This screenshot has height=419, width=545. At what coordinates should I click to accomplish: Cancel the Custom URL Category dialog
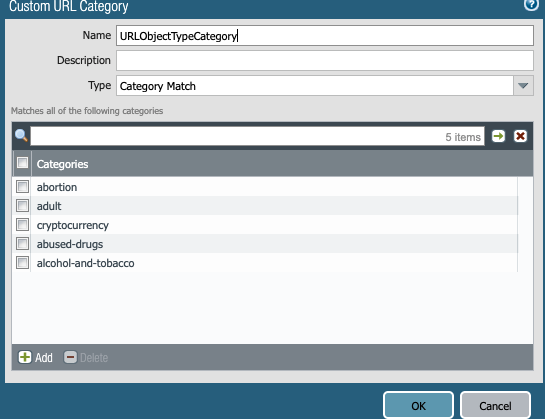[495, 405]
